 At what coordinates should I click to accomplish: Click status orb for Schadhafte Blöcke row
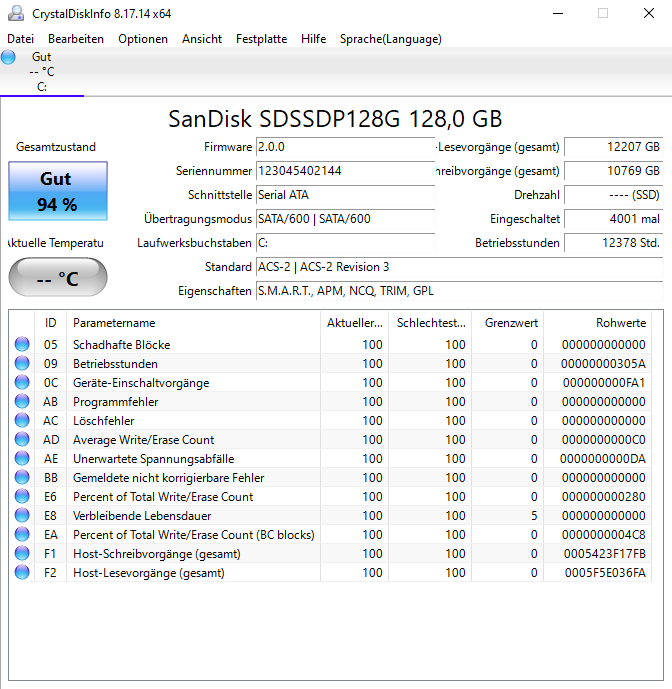pos(22,344)
